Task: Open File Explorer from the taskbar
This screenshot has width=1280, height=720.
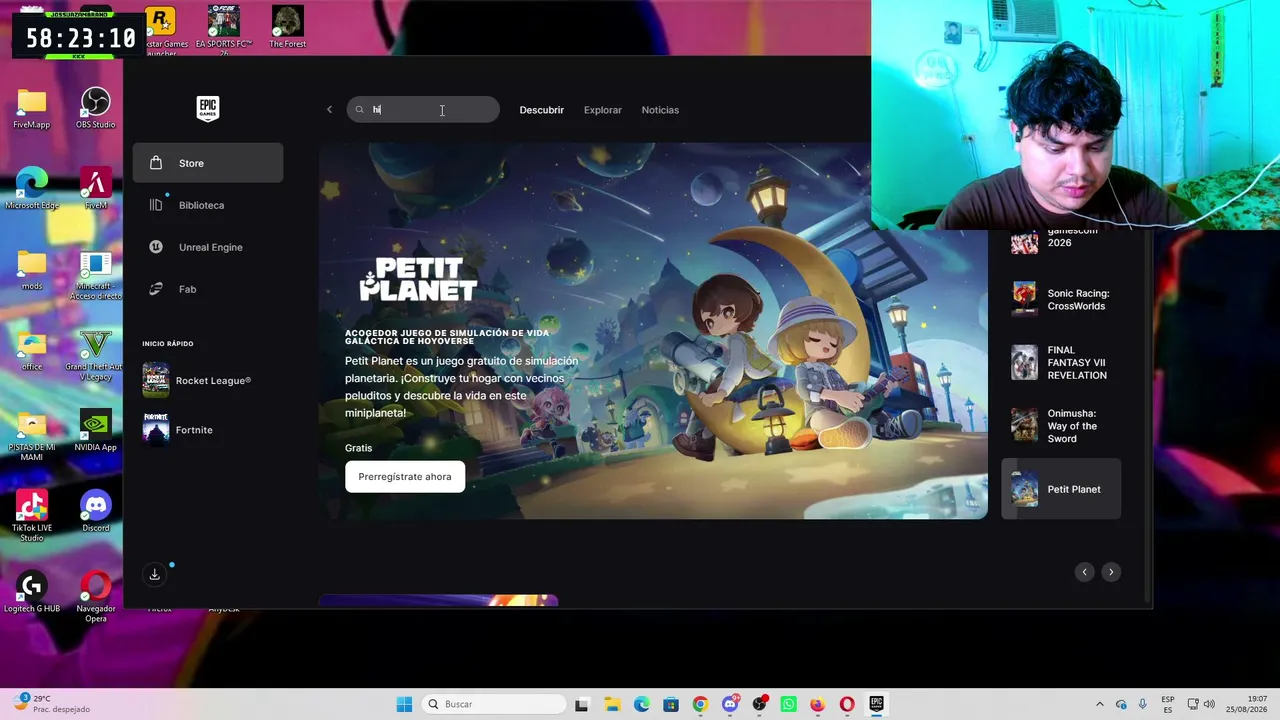Action: tap(612, 704)
